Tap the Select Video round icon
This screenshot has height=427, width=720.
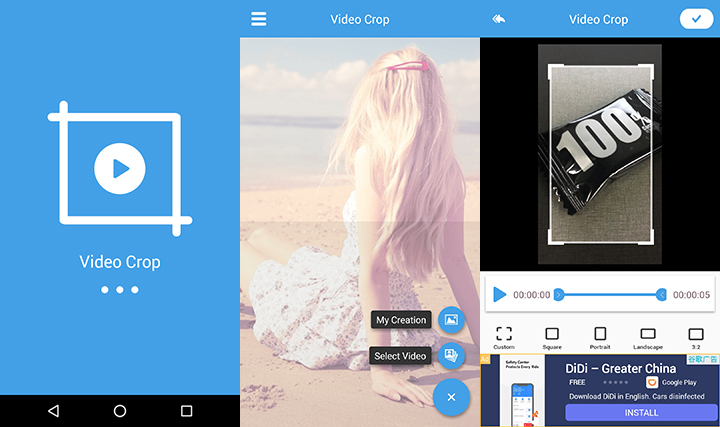pyautogui.click(x=451, y=355)
